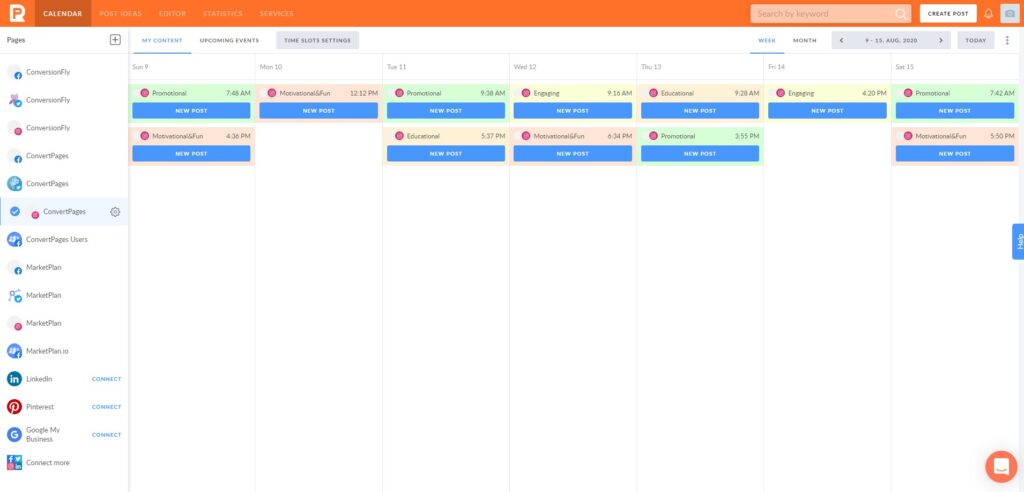Click Instagram icon in Sunday 7:48 AM slot
The height and width of the screenshot is (492, 1024).
(144, 93)
